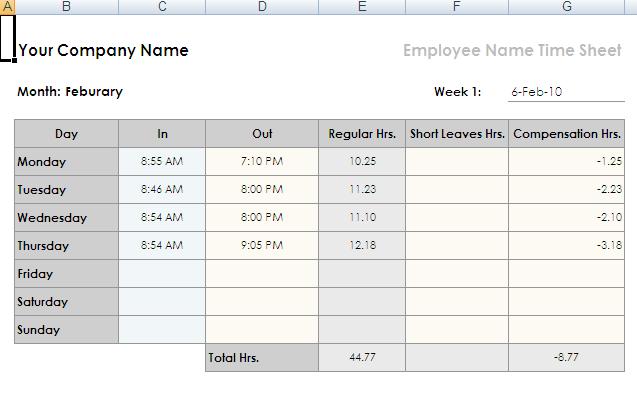Select column A header
This screenshot has height=393, width=637.
(x=7, y=7)
